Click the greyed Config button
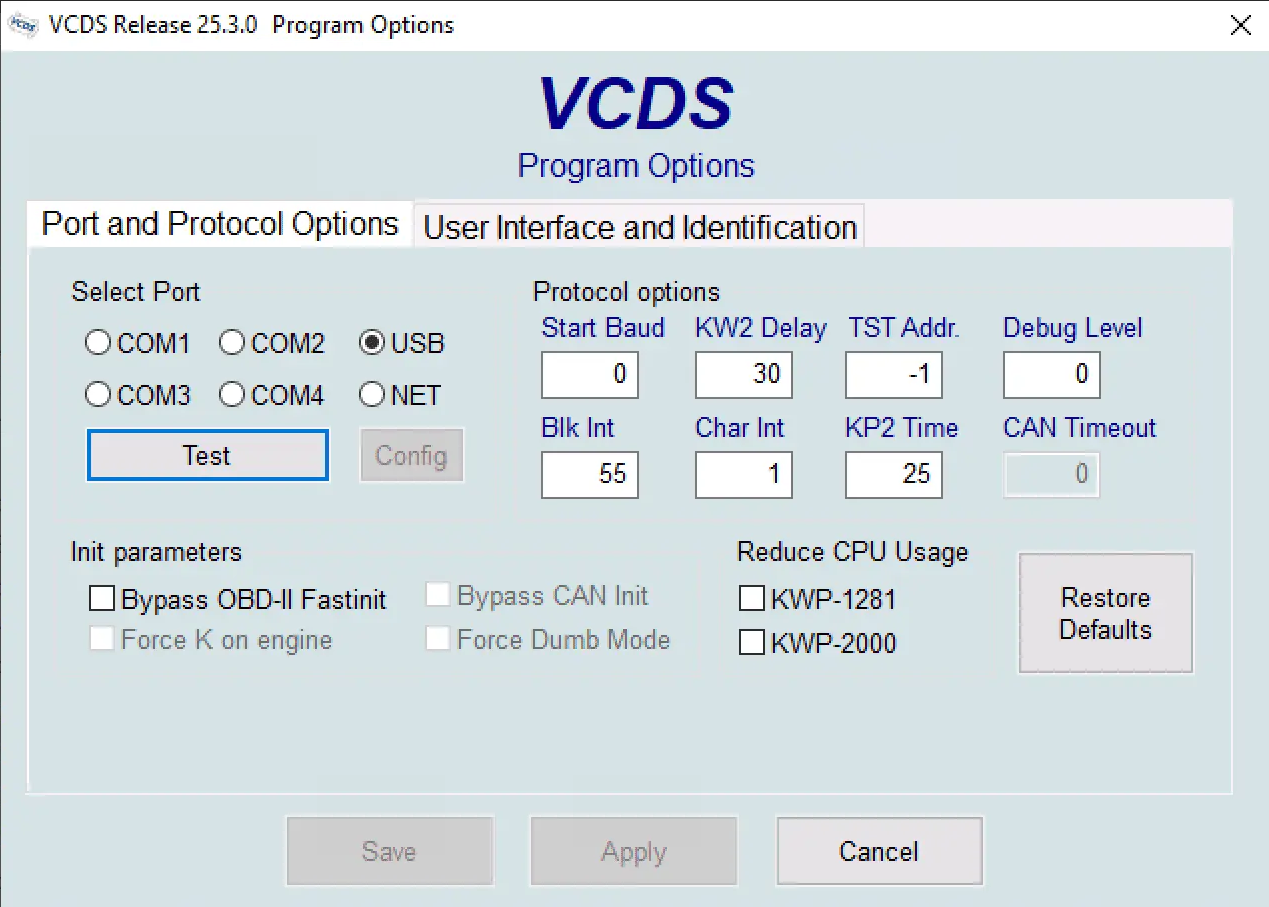Viewport: 1269px width, 907px height. [411, 456]
